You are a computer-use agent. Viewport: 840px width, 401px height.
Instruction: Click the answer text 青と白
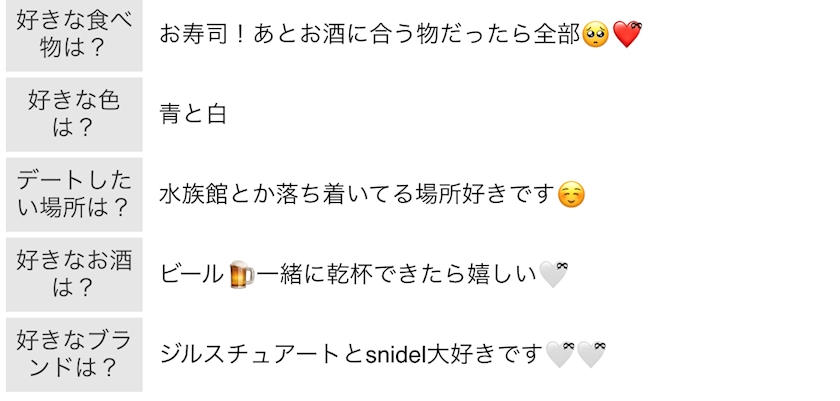pos(193,115)
